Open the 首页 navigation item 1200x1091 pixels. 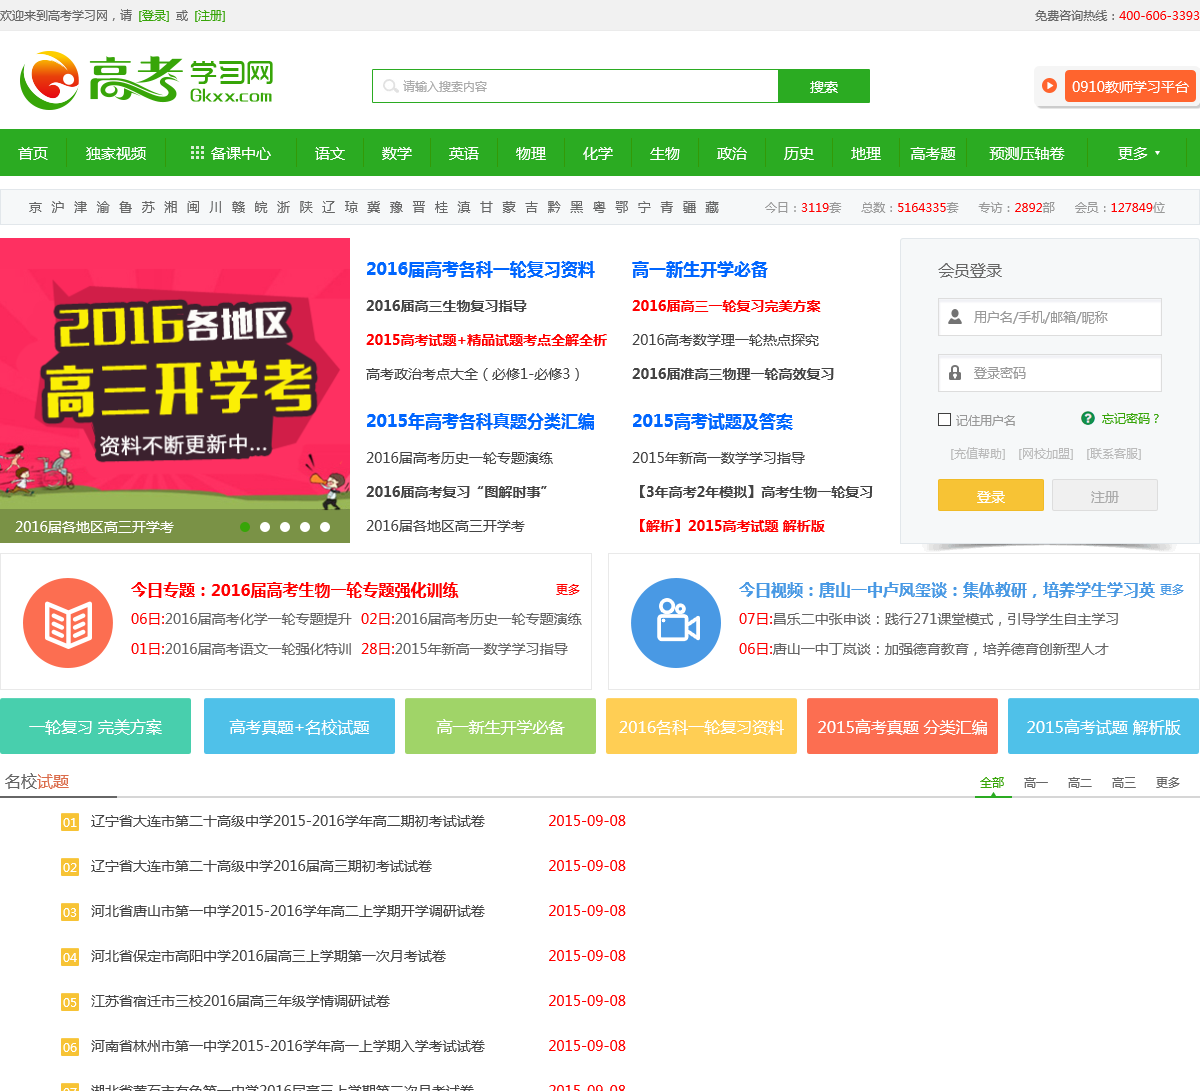point(33,153)
